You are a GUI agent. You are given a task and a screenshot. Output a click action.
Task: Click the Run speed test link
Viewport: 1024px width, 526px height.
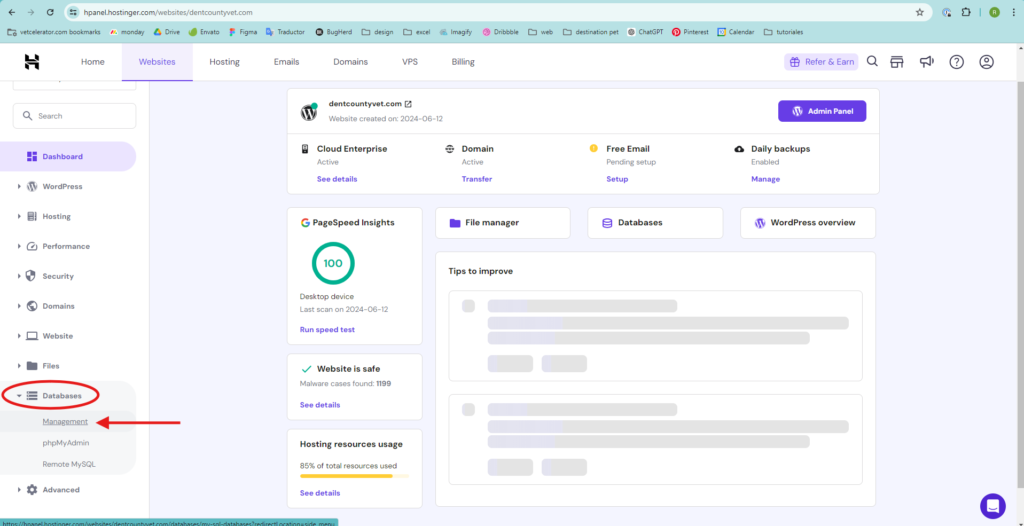click(327, 329)
